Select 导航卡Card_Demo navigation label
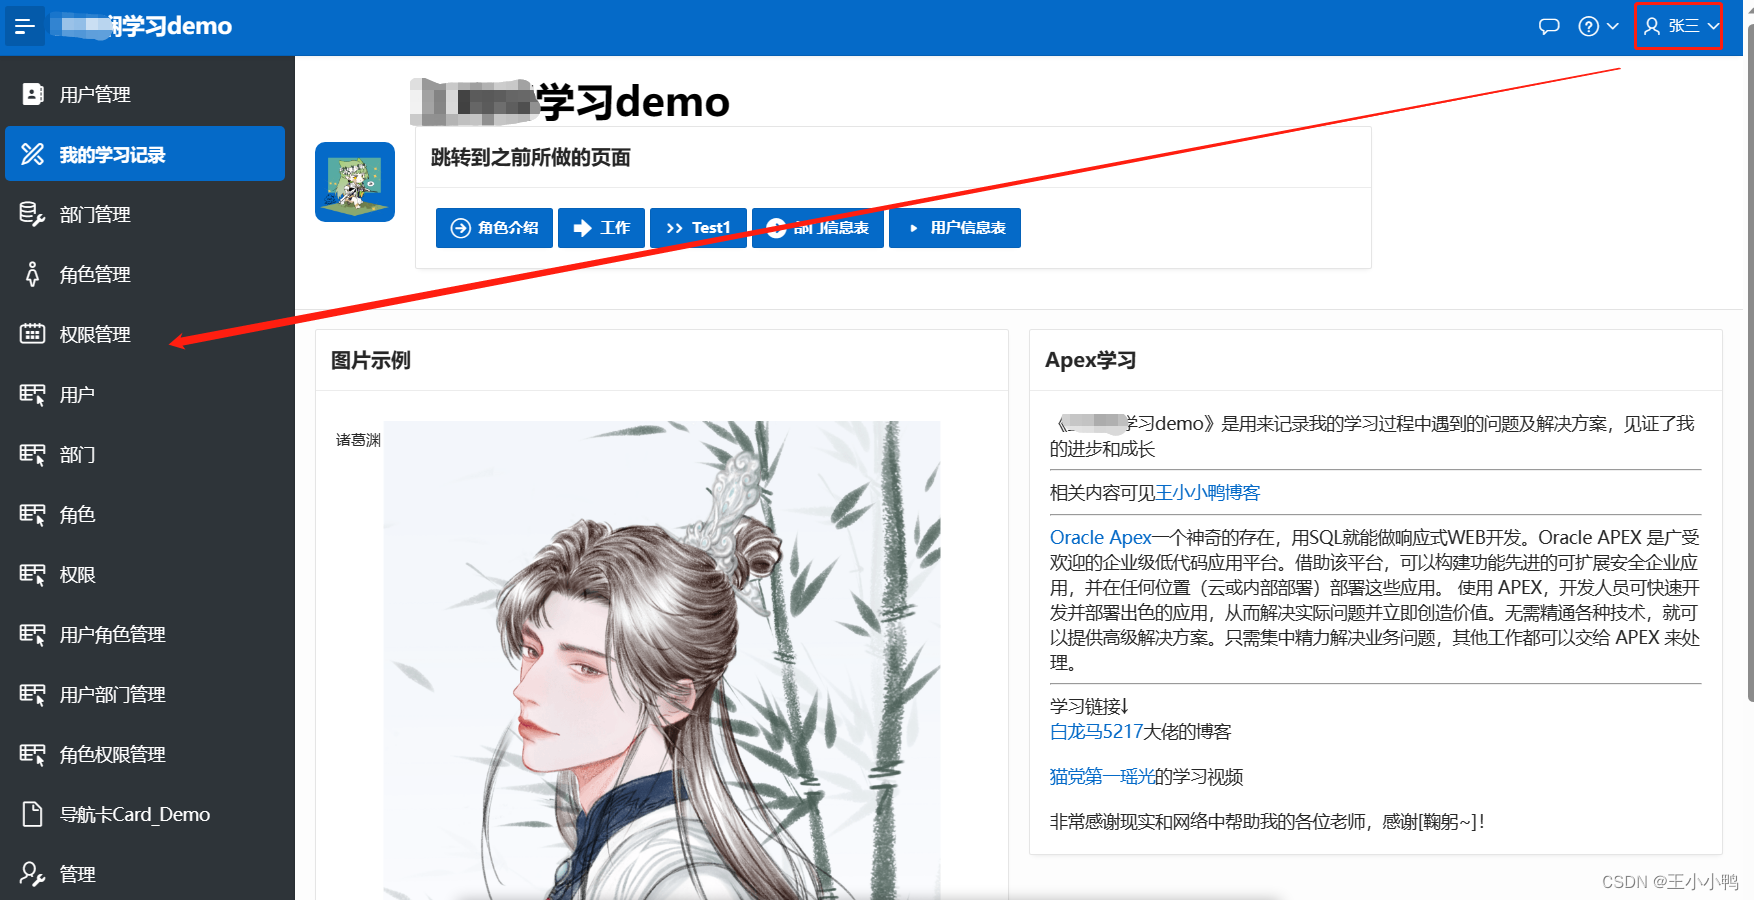The image size is (1754, 900). click(x=135, y=814)
